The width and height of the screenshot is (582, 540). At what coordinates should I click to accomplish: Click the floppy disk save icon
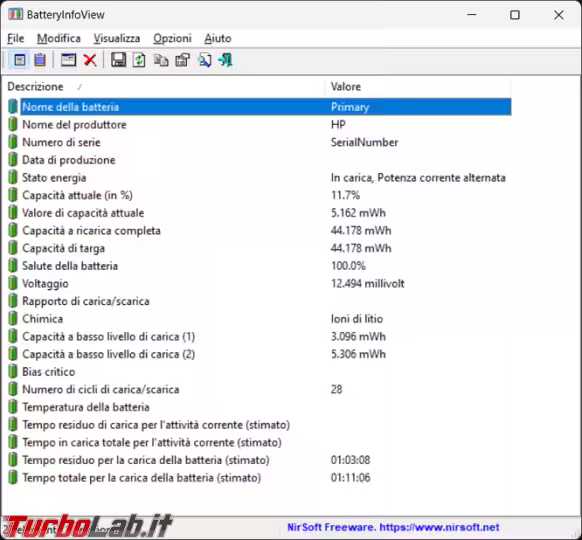(x=118, y=60)
